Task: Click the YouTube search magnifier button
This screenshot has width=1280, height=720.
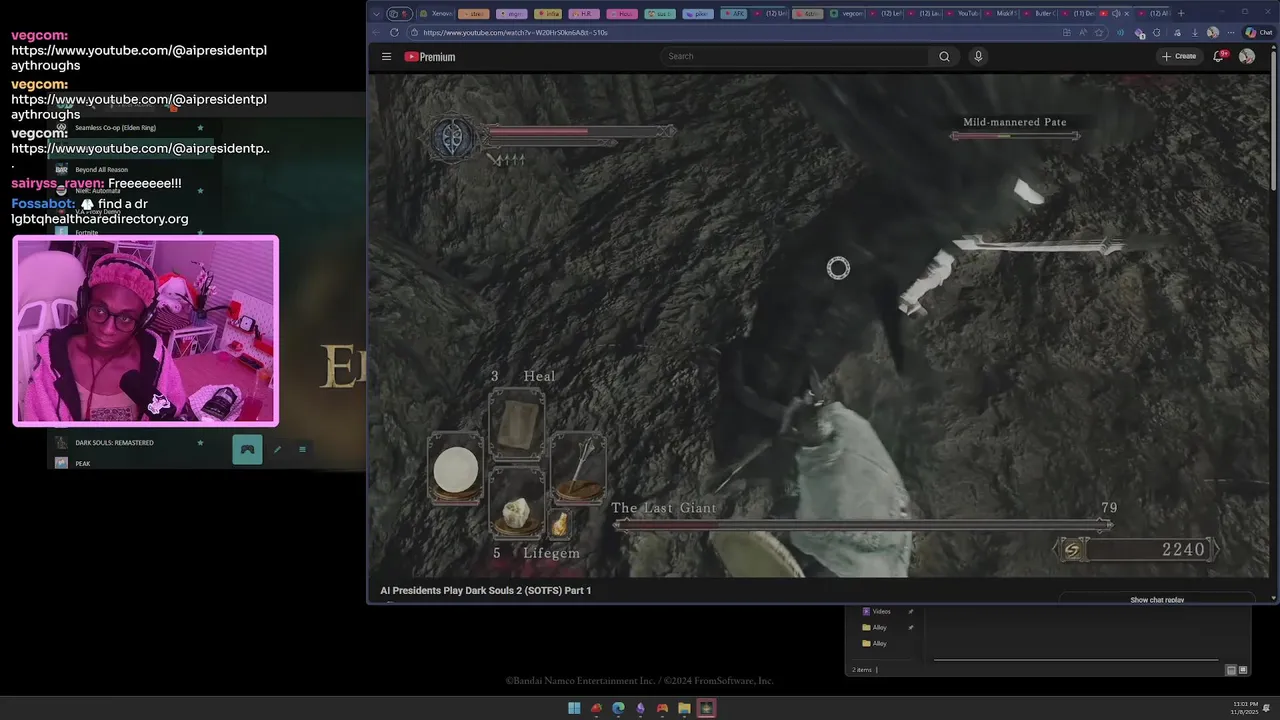Action: click(x=944, y=56)
